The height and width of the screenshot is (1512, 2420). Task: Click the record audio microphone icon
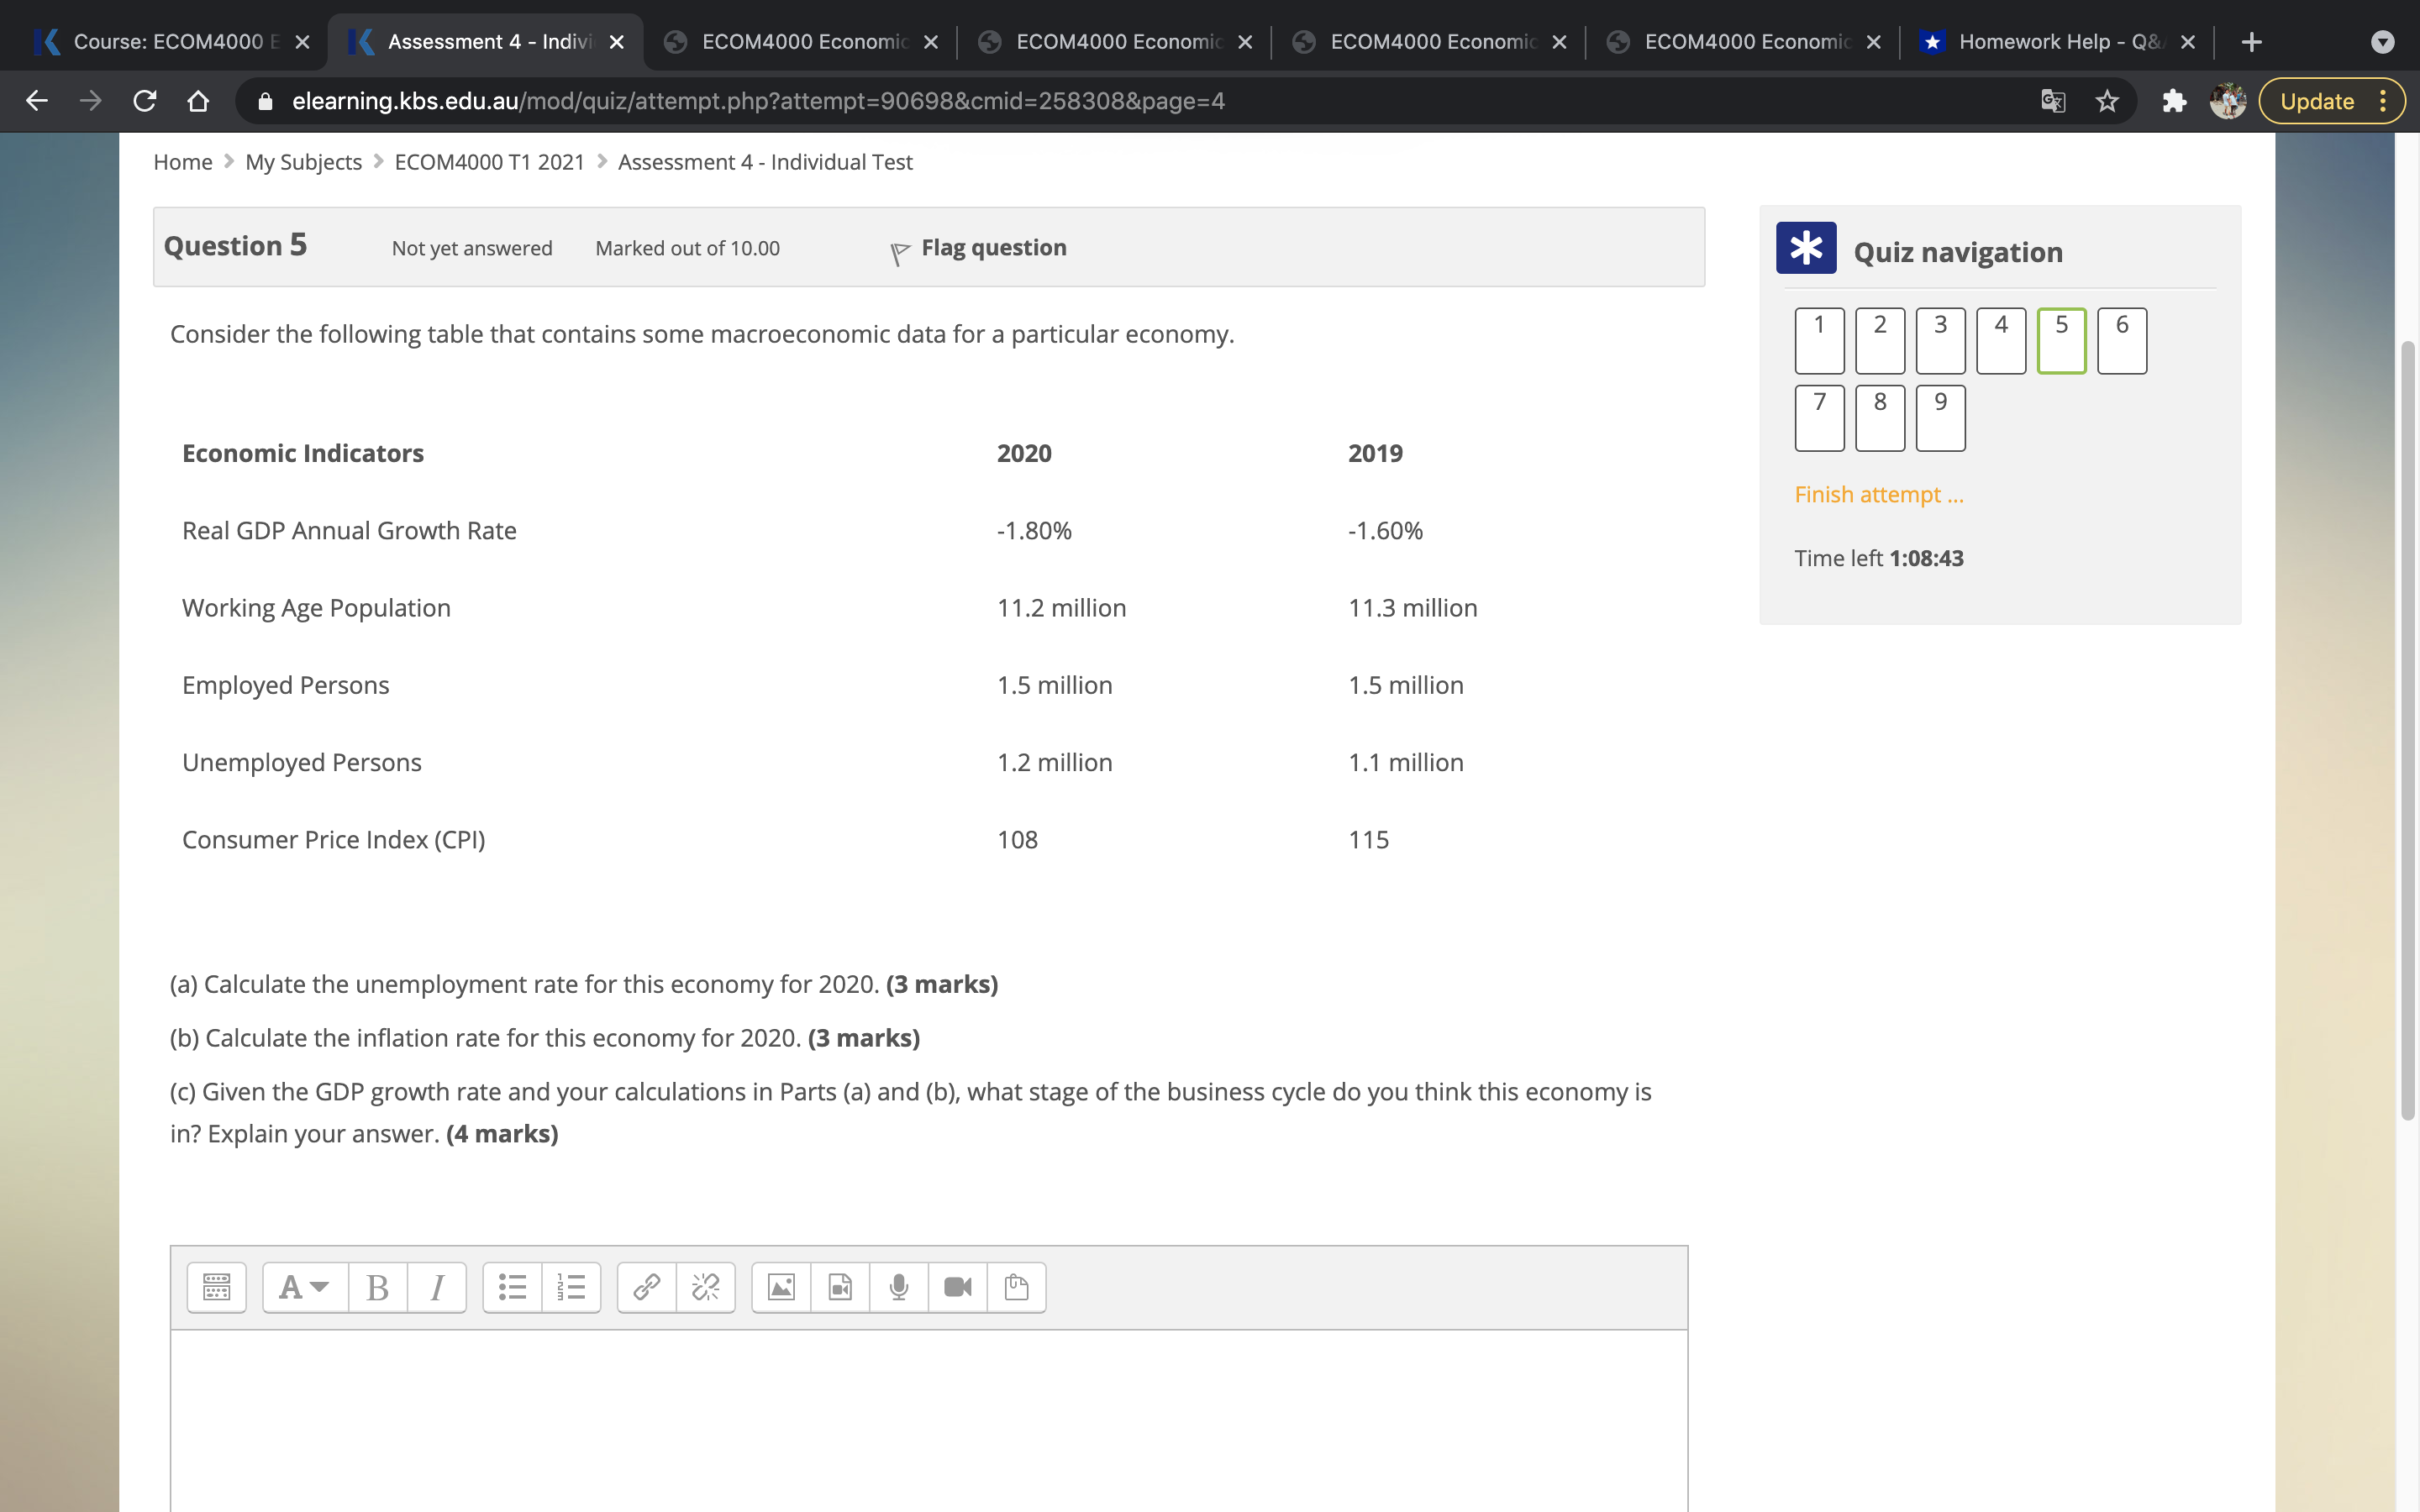[x=898, y=1286]
